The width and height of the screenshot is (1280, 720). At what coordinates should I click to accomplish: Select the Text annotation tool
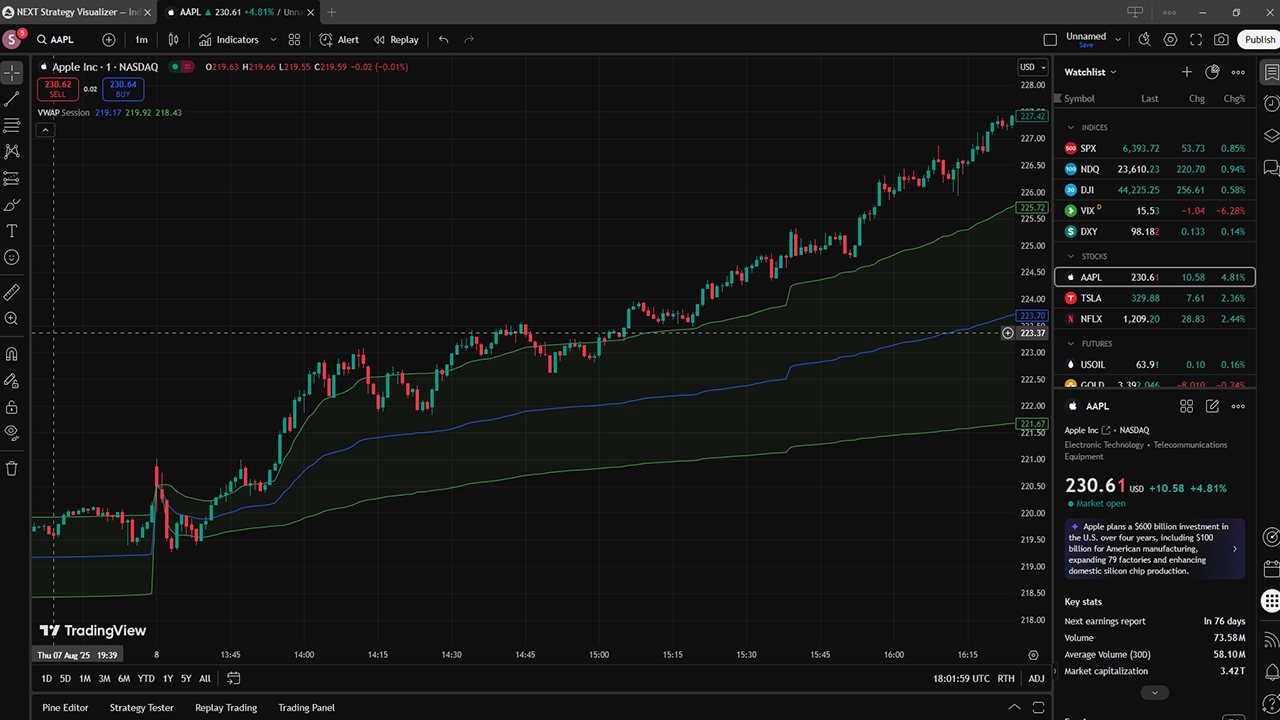tap(12, 231)
